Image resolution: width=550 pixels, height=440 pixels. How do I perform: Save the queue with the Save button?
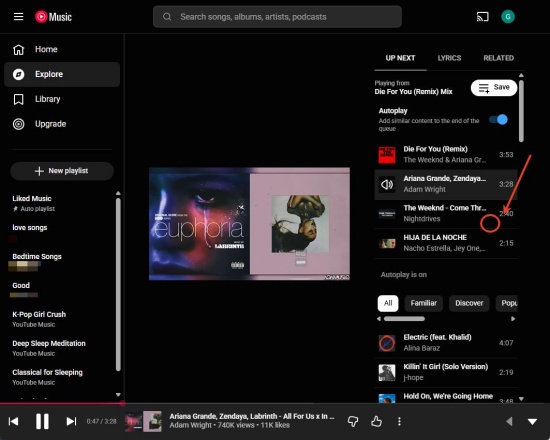click(x=494, y=87)
